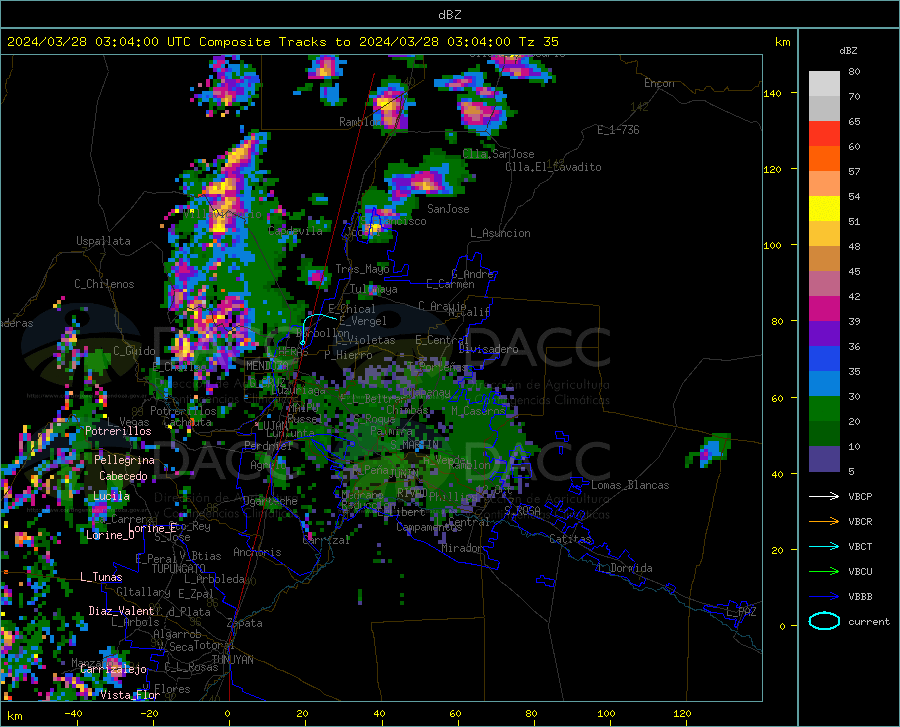Image resolution: width=900 pixels, height=727 pixels.
Task: Choose the light blue swatch below 35 dBZ
Action: [824, 384]
